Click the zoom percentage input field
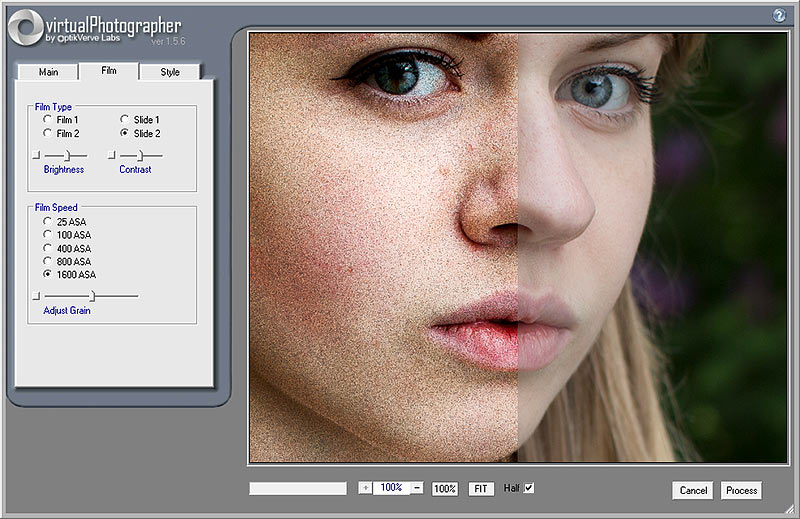This screenshot has width=800, height=519. pos(391,488)
